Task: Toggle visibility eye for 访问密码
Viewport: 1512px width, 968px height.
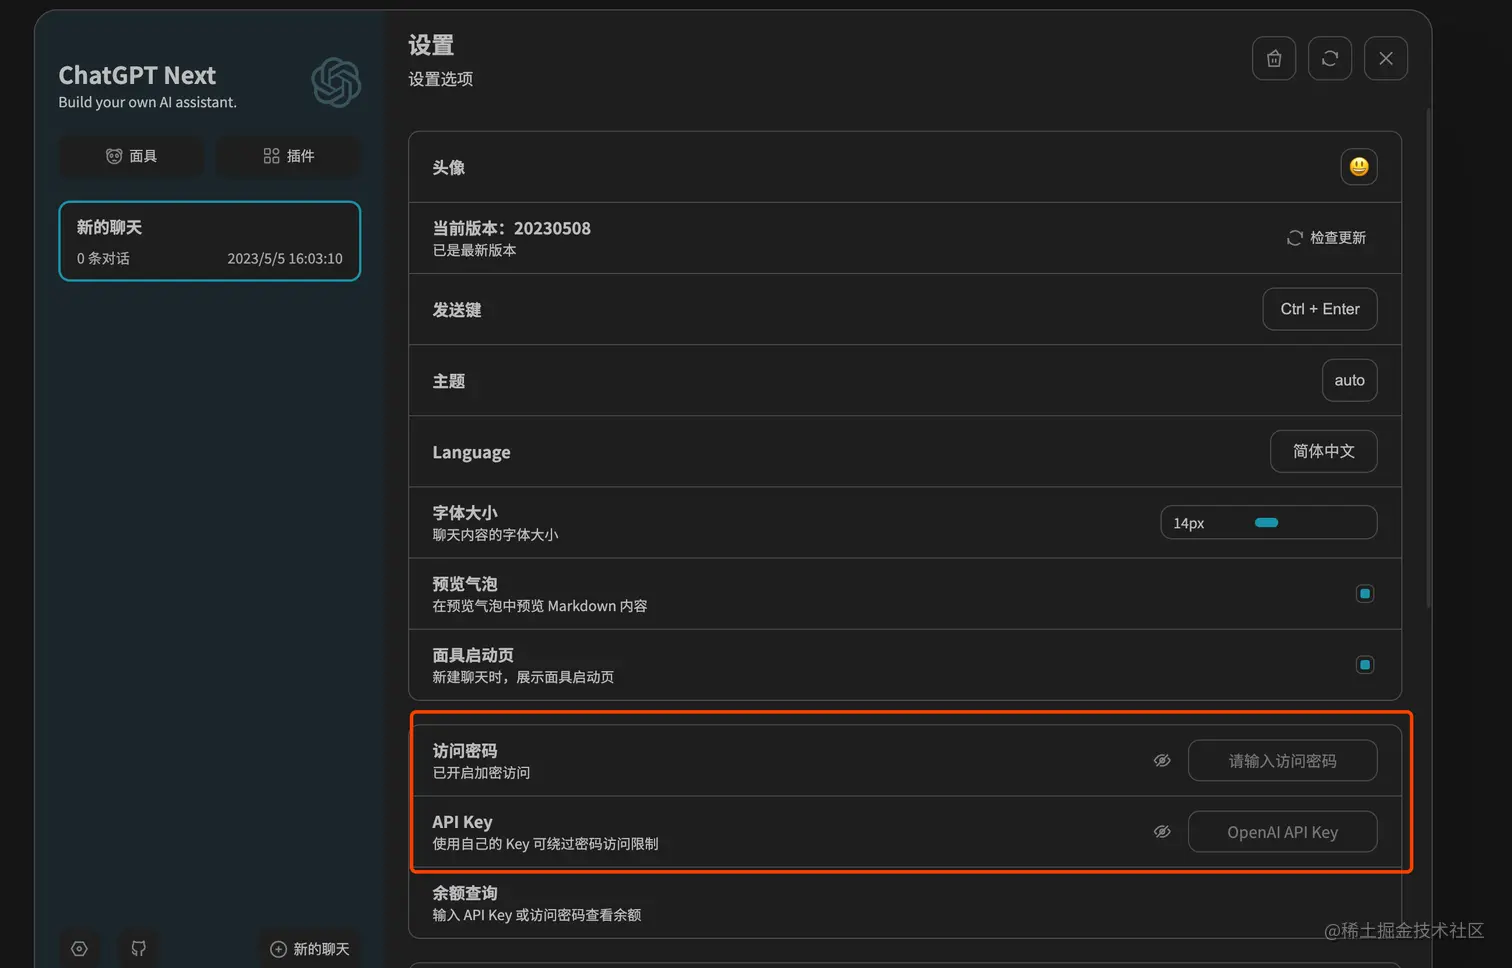Action: 1162,761
